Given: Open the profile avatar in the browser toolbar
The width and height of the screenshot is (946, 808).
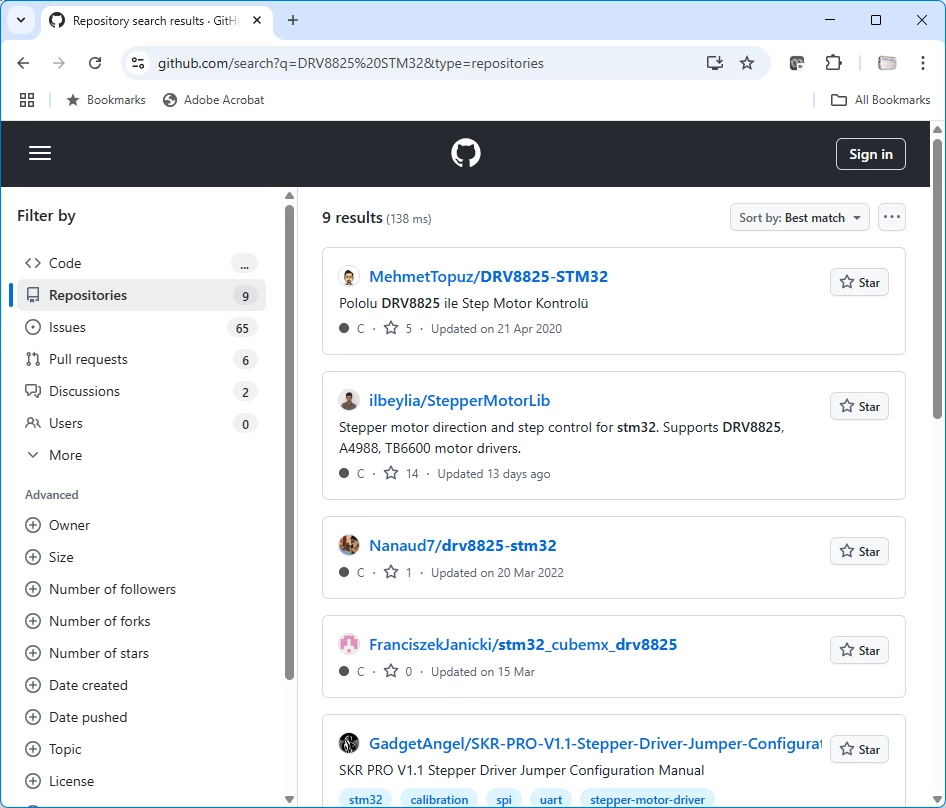Looking at the screenshot, I should 887,63.
